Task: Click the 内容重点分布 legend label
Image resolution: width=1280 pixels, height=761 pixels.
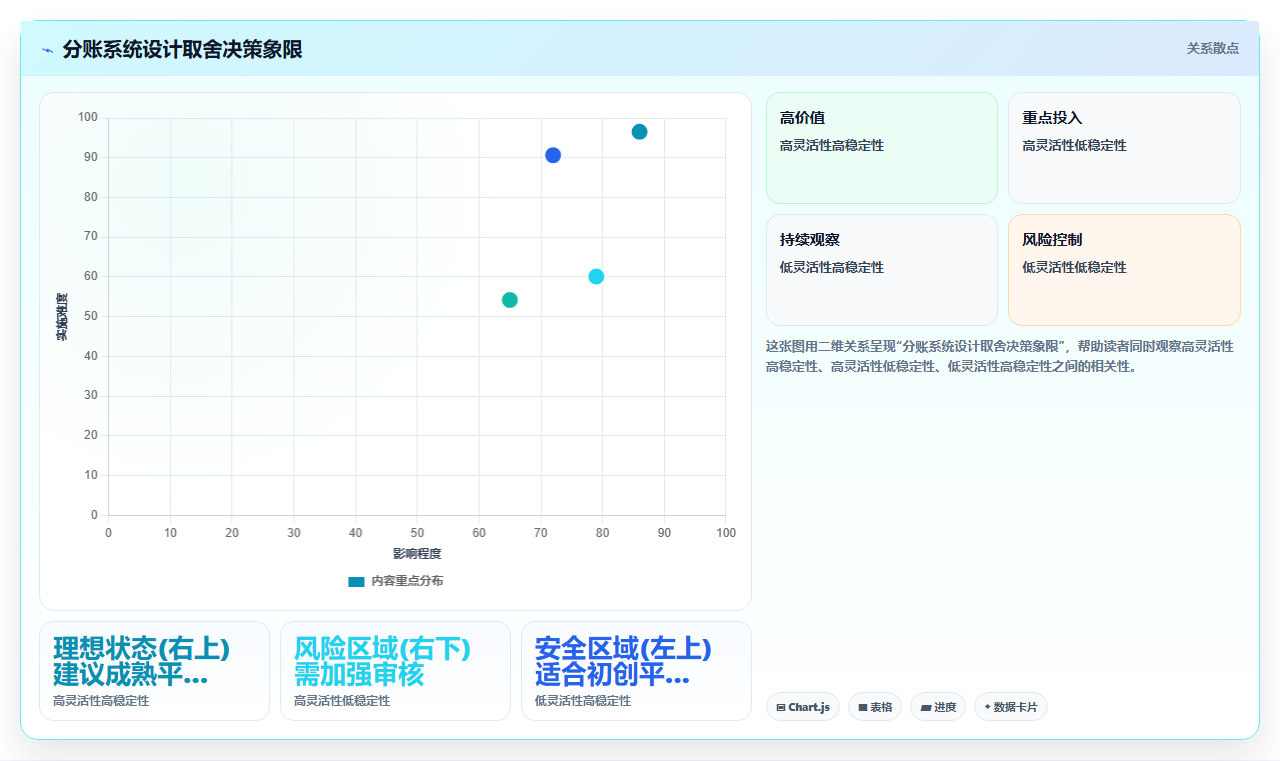Action: [407, 581]
